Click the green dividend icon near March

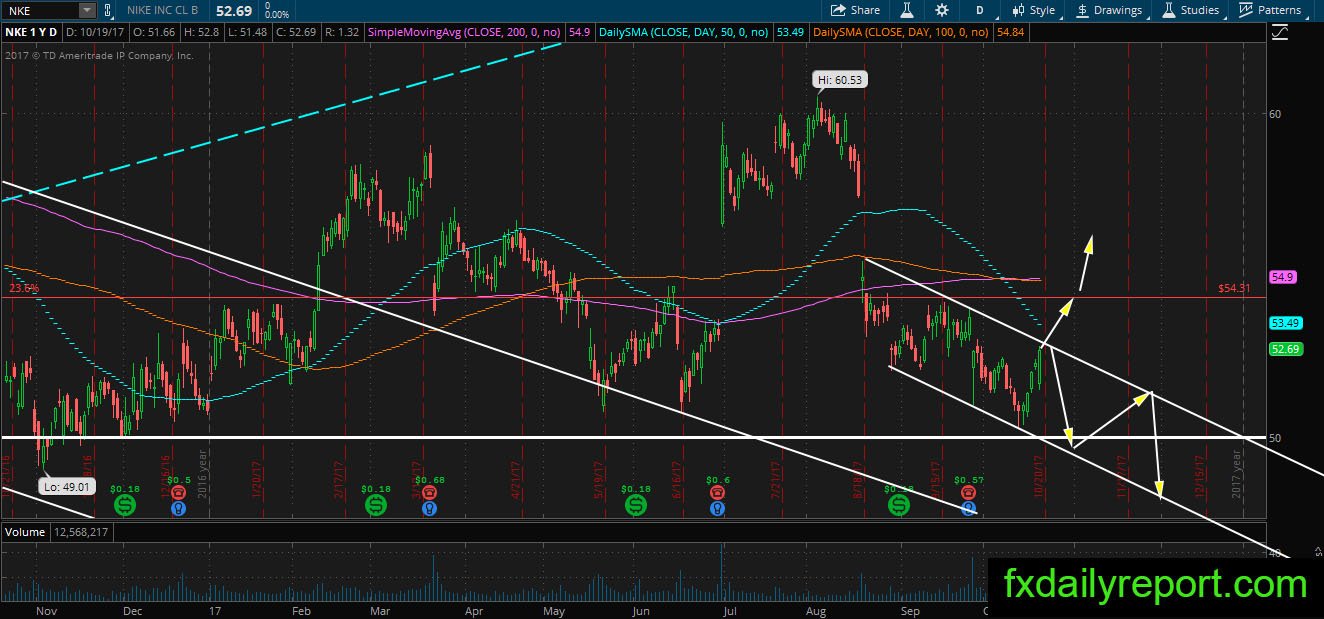(377, 506)
